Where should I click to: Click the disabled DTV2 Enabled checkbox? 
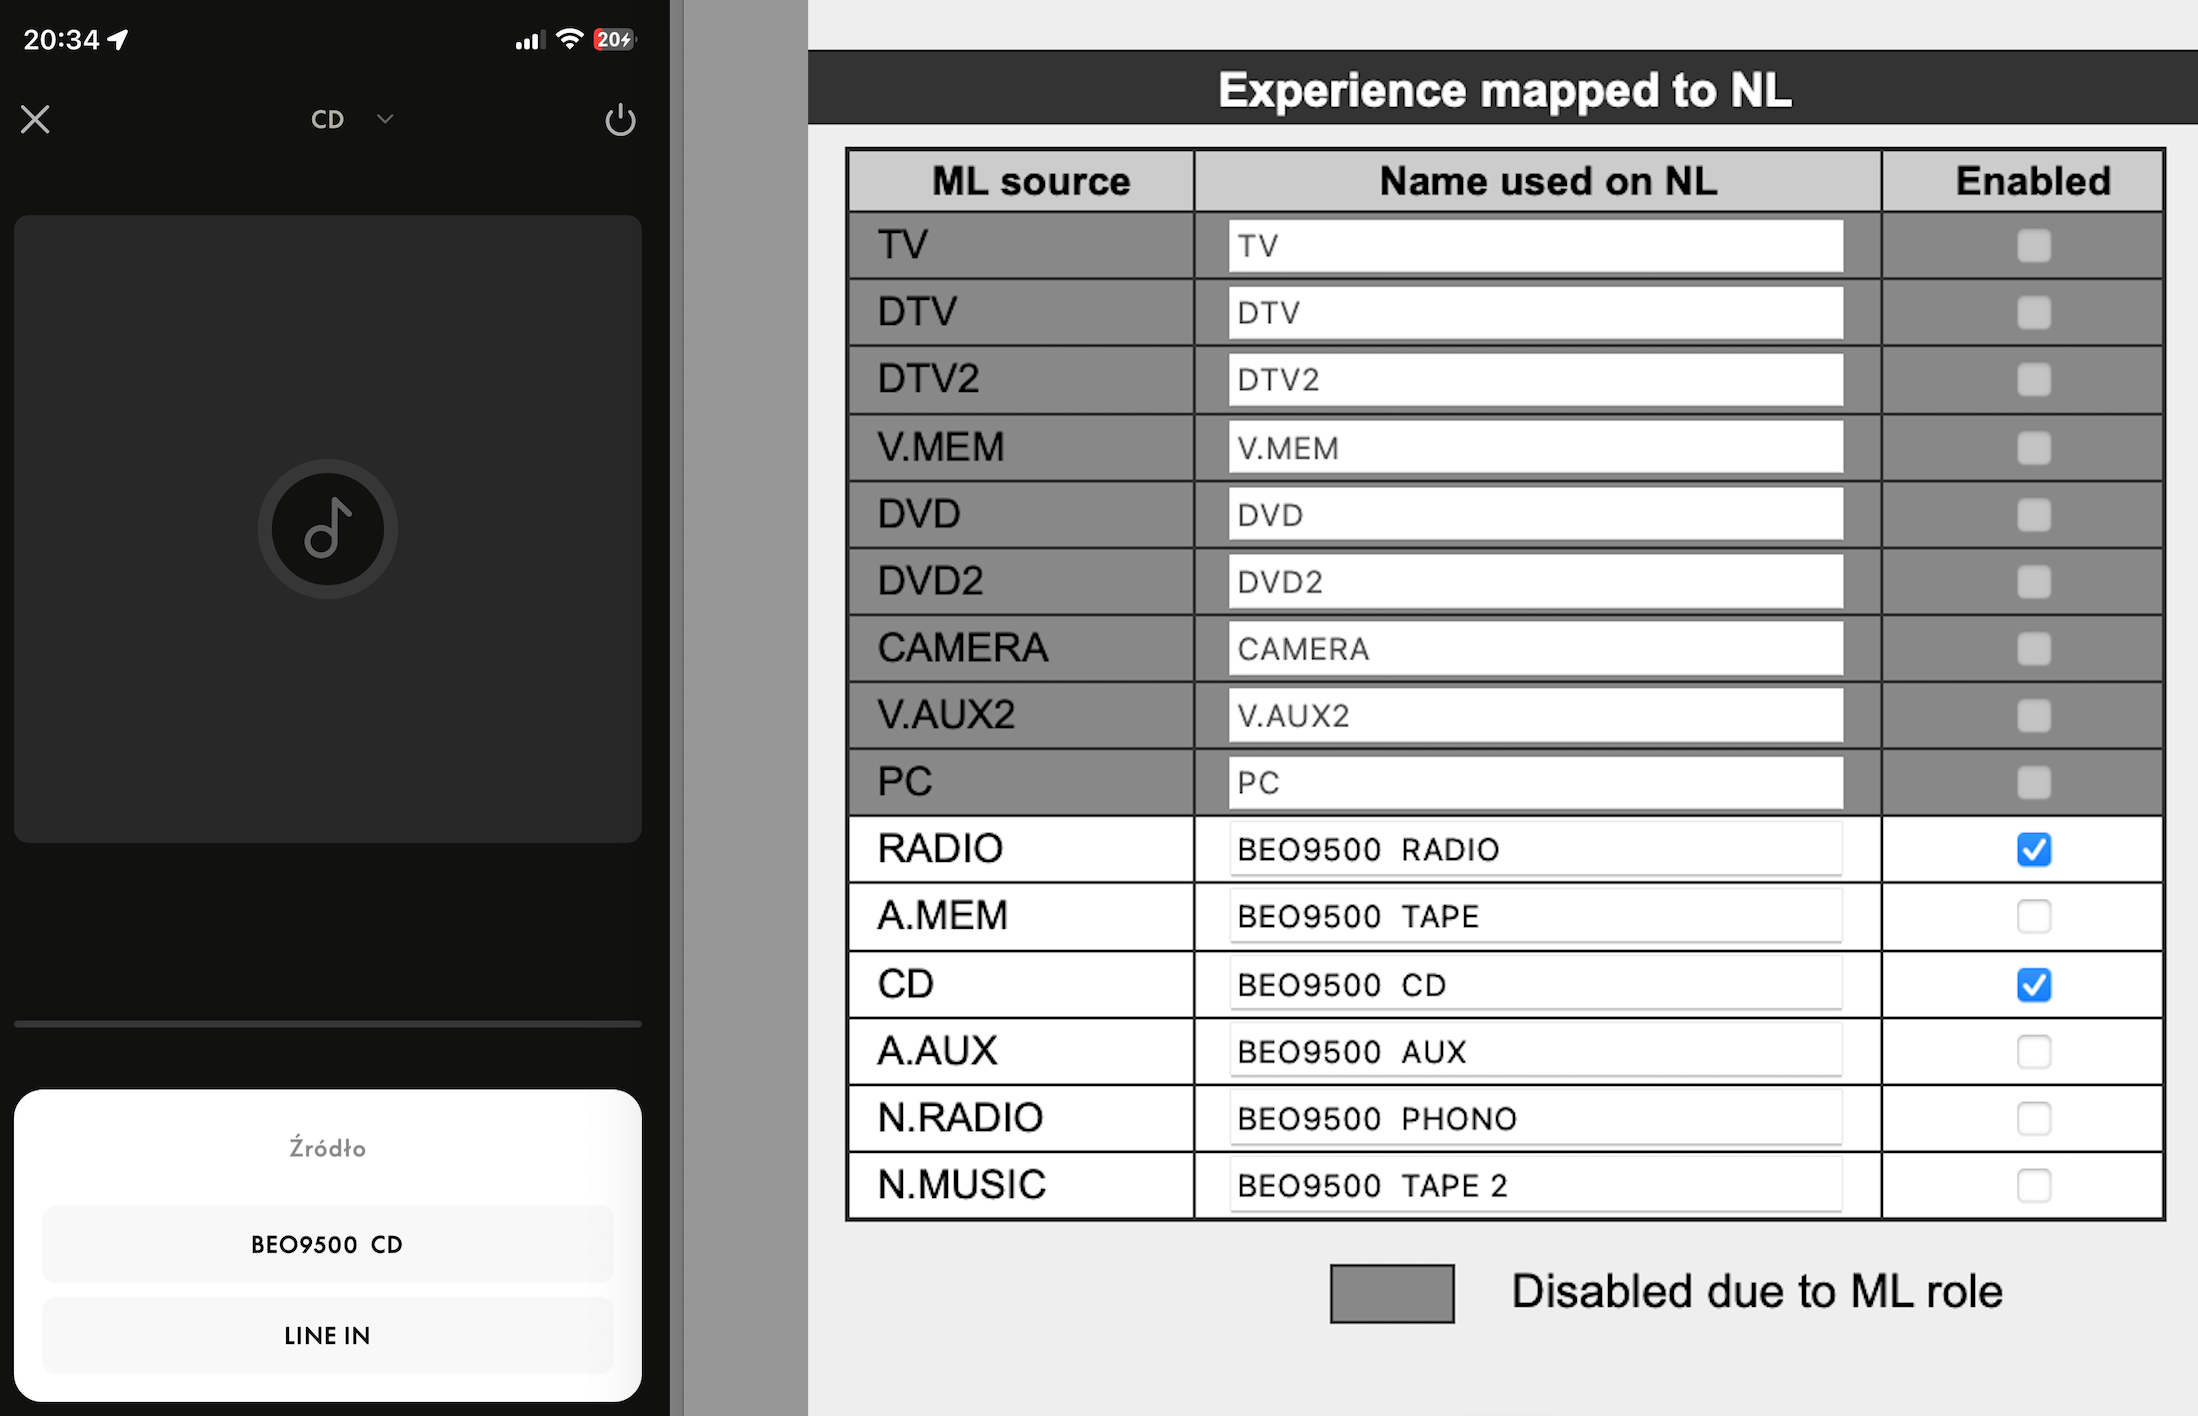pyautogui.click(x=2033, y=379)
